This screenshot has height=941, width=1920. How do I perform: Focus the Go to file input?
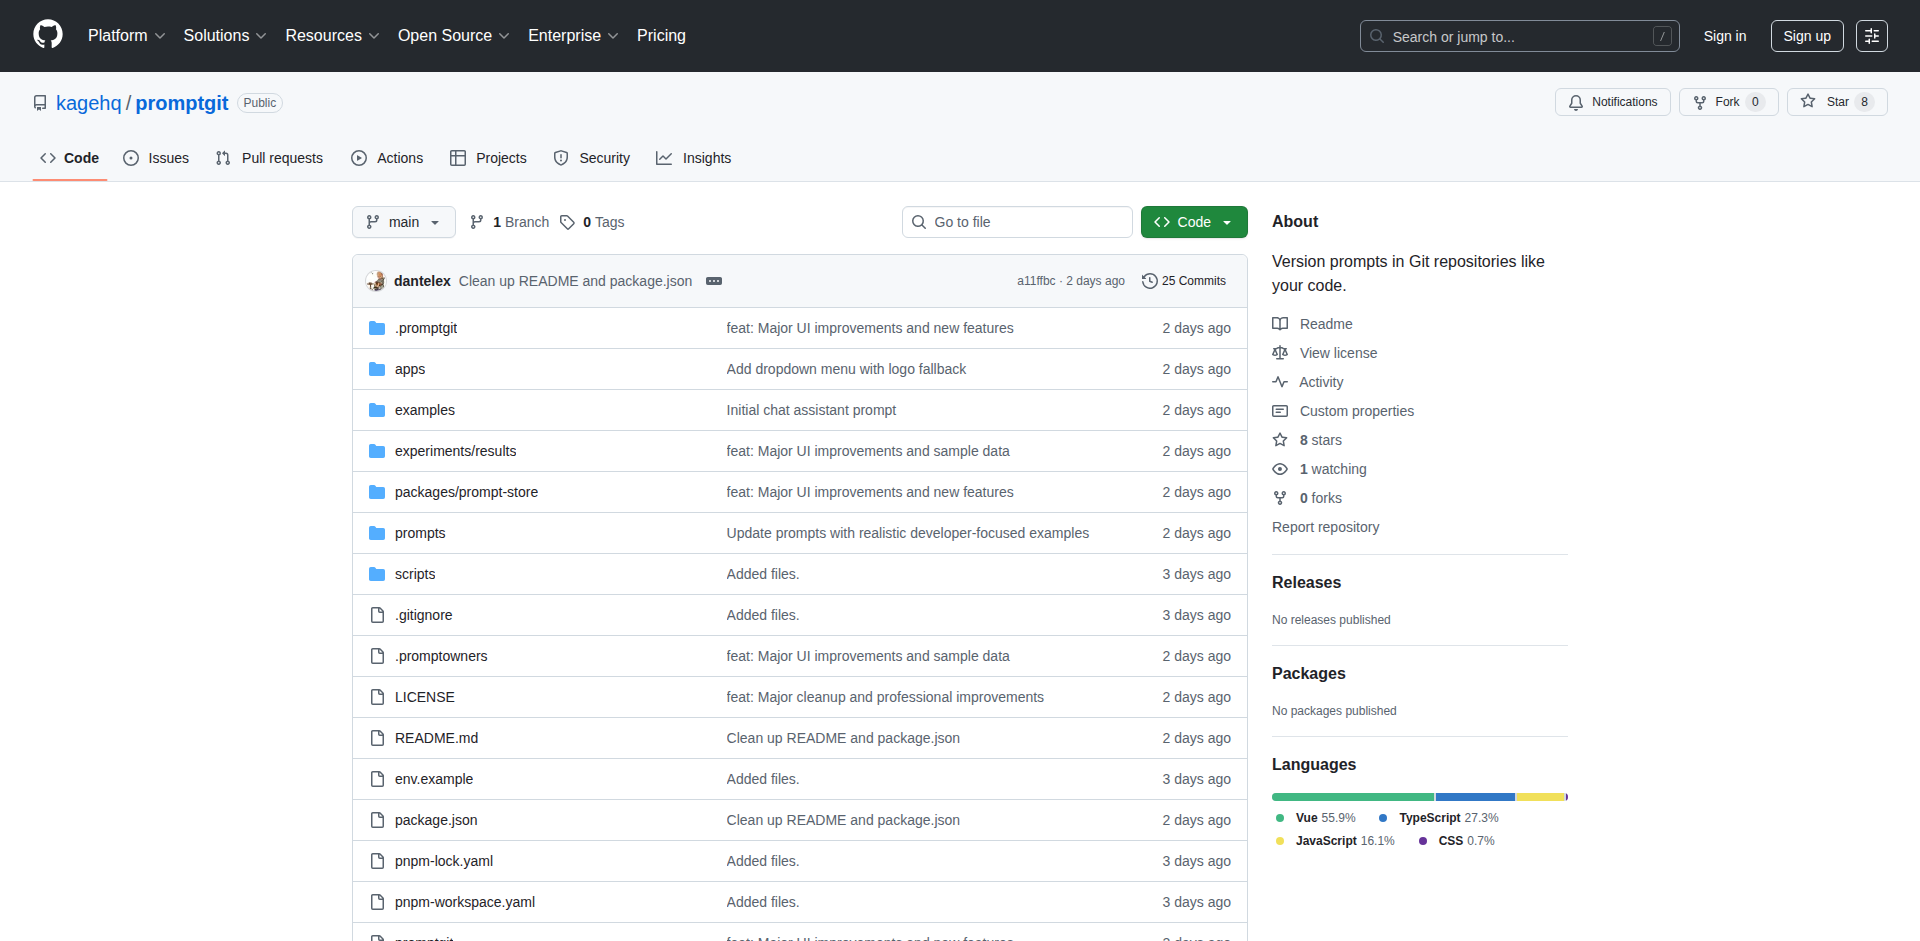1017,222
